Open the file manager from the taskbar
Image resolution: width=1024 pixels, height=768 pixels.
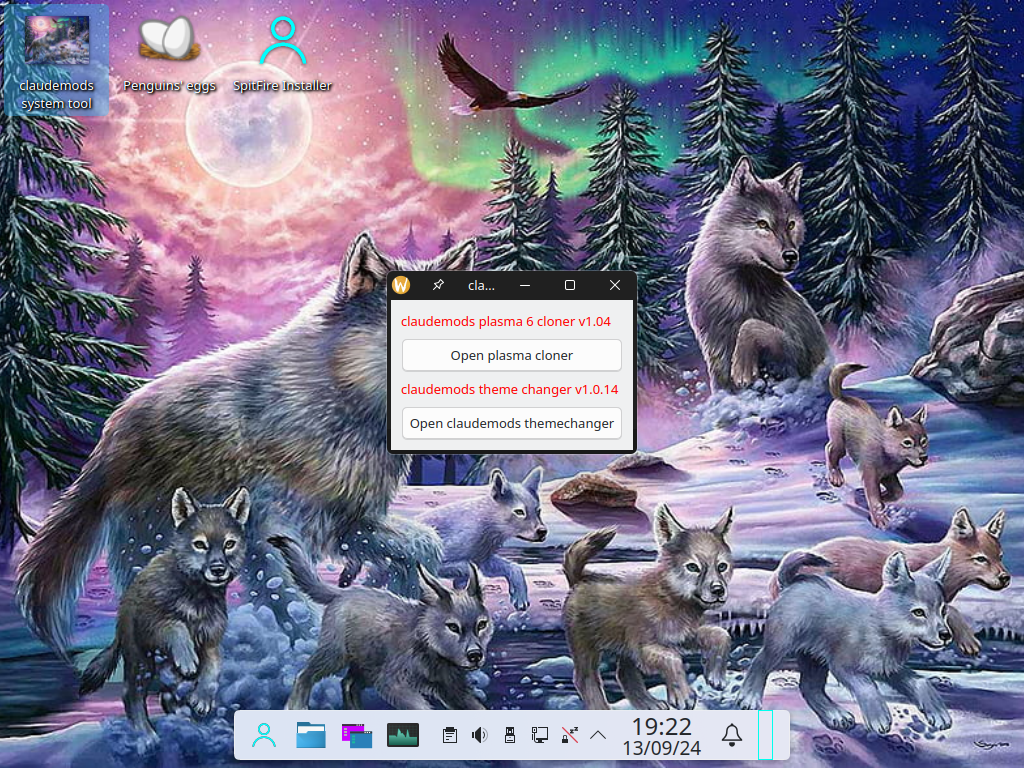pyautogui.click(x=311, y=735)
